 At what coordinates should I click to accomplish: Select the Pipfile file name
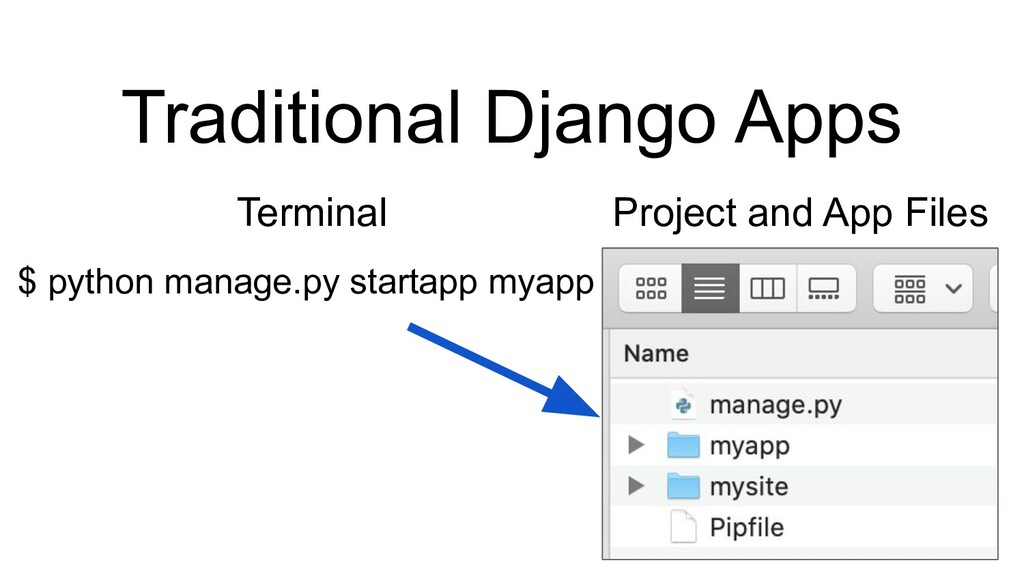tap(746, 528)
